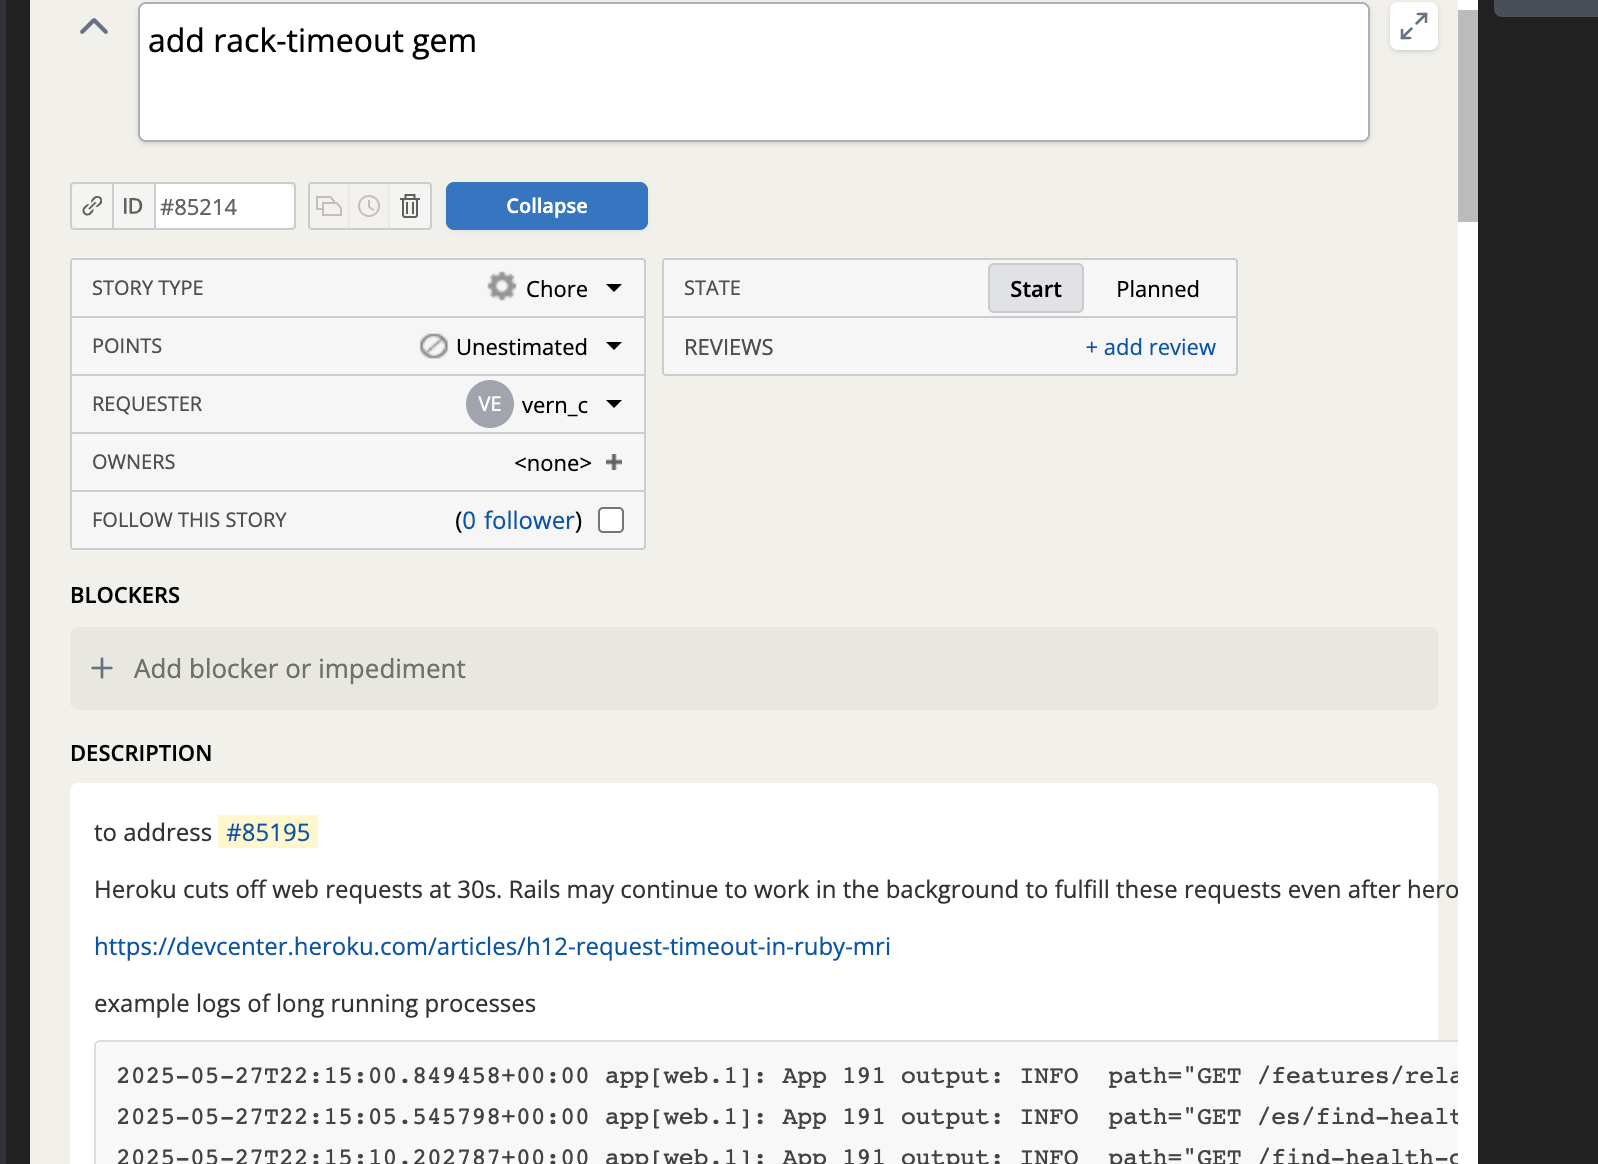Click the plus icon to add blocker
Viewport: 1598px width, 1164px height.
[x=102, y=668]
